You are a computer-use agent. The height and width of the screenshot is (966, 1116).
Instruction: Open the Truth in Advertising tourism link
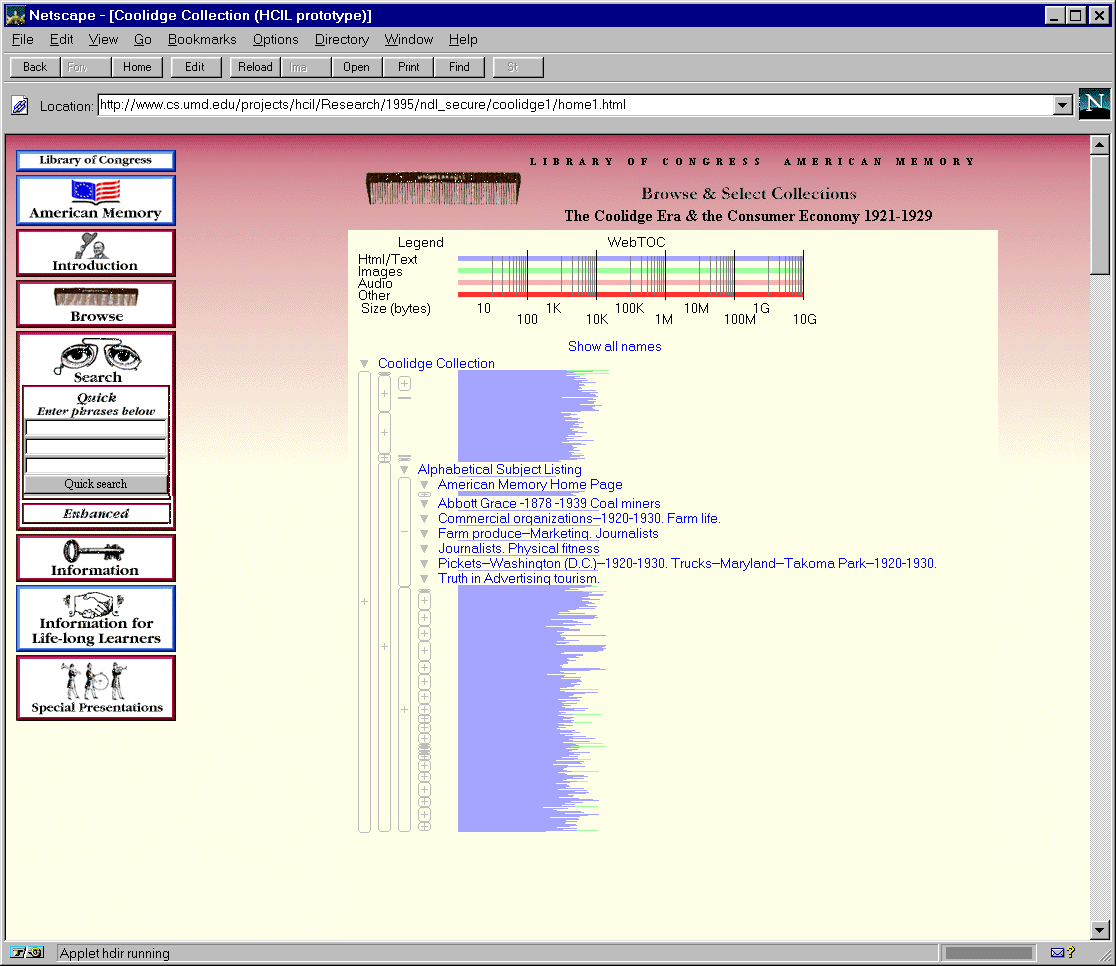518,579
